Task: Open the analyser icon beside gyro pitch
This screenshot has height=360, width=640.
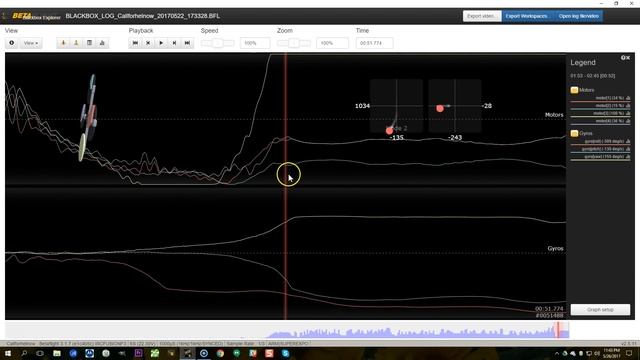Action: tap(628, 149)
